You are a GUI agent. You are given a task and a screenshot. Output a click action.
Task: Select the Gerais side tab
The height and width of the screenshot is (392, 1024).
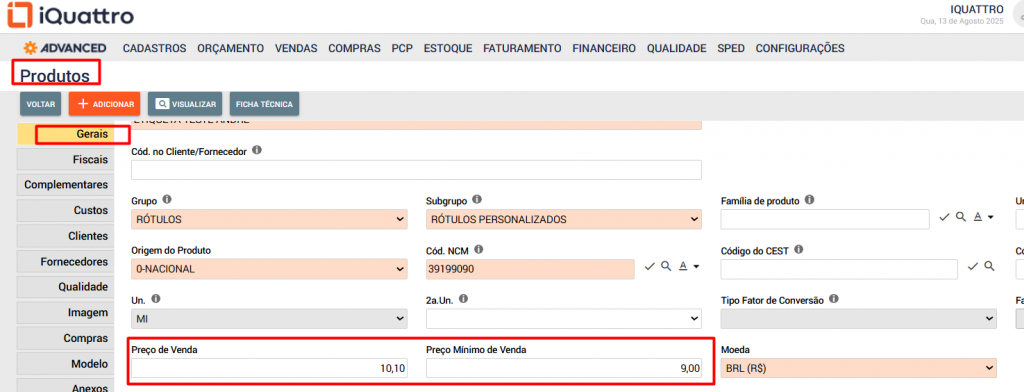pyautogui.click(x=65, y=133)
